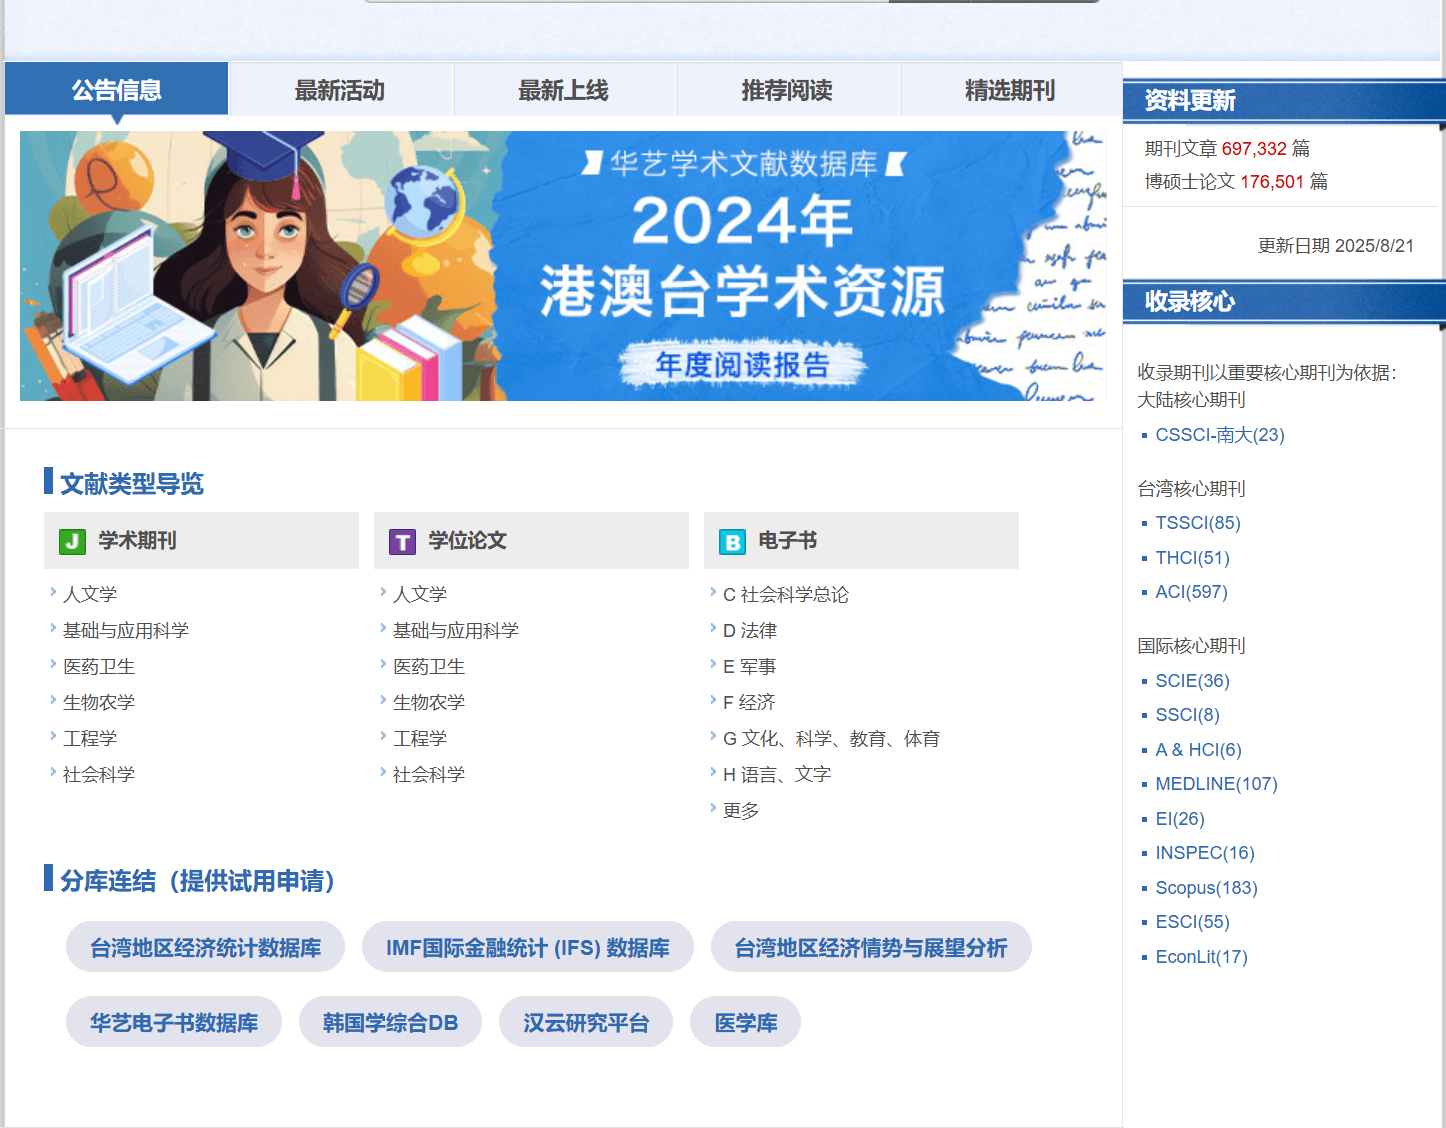Expand the 医药卫生 dissertation category
Image resolution: width=1446 pixels, height=1128 pixels.
(428, 665)
